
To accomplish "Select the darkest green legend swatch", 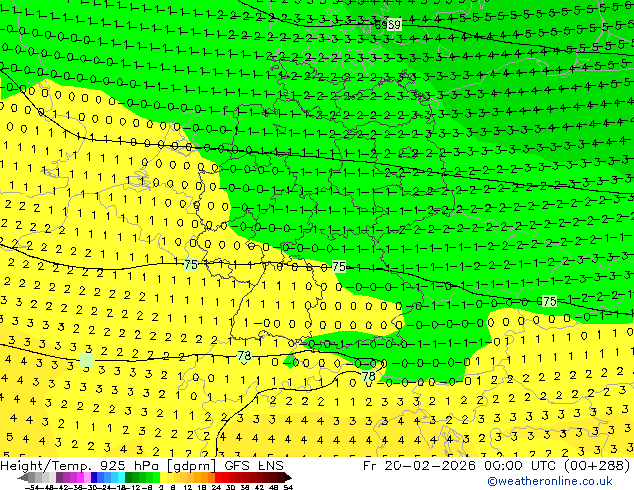I will click(129, 478).
